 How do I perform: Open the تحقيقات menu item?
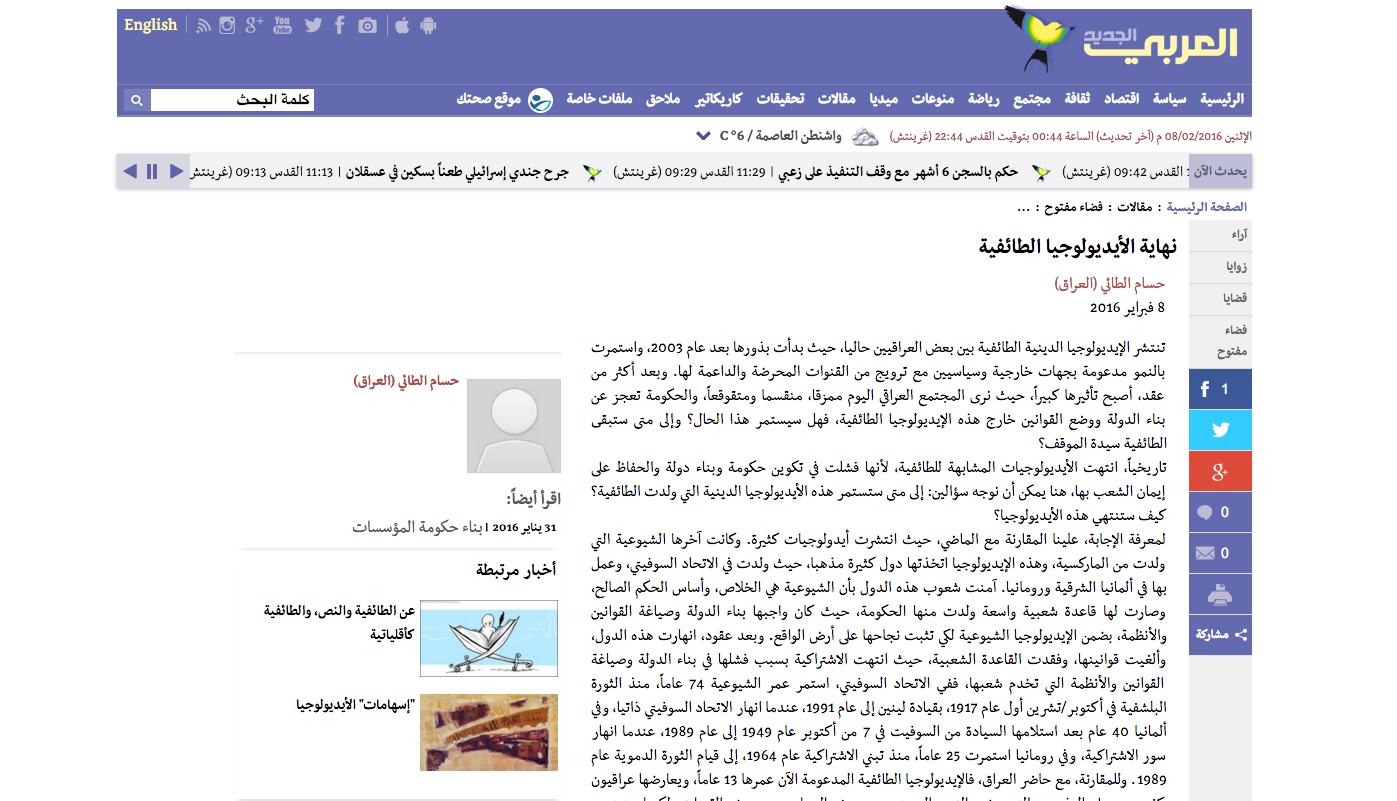point(781,99)
